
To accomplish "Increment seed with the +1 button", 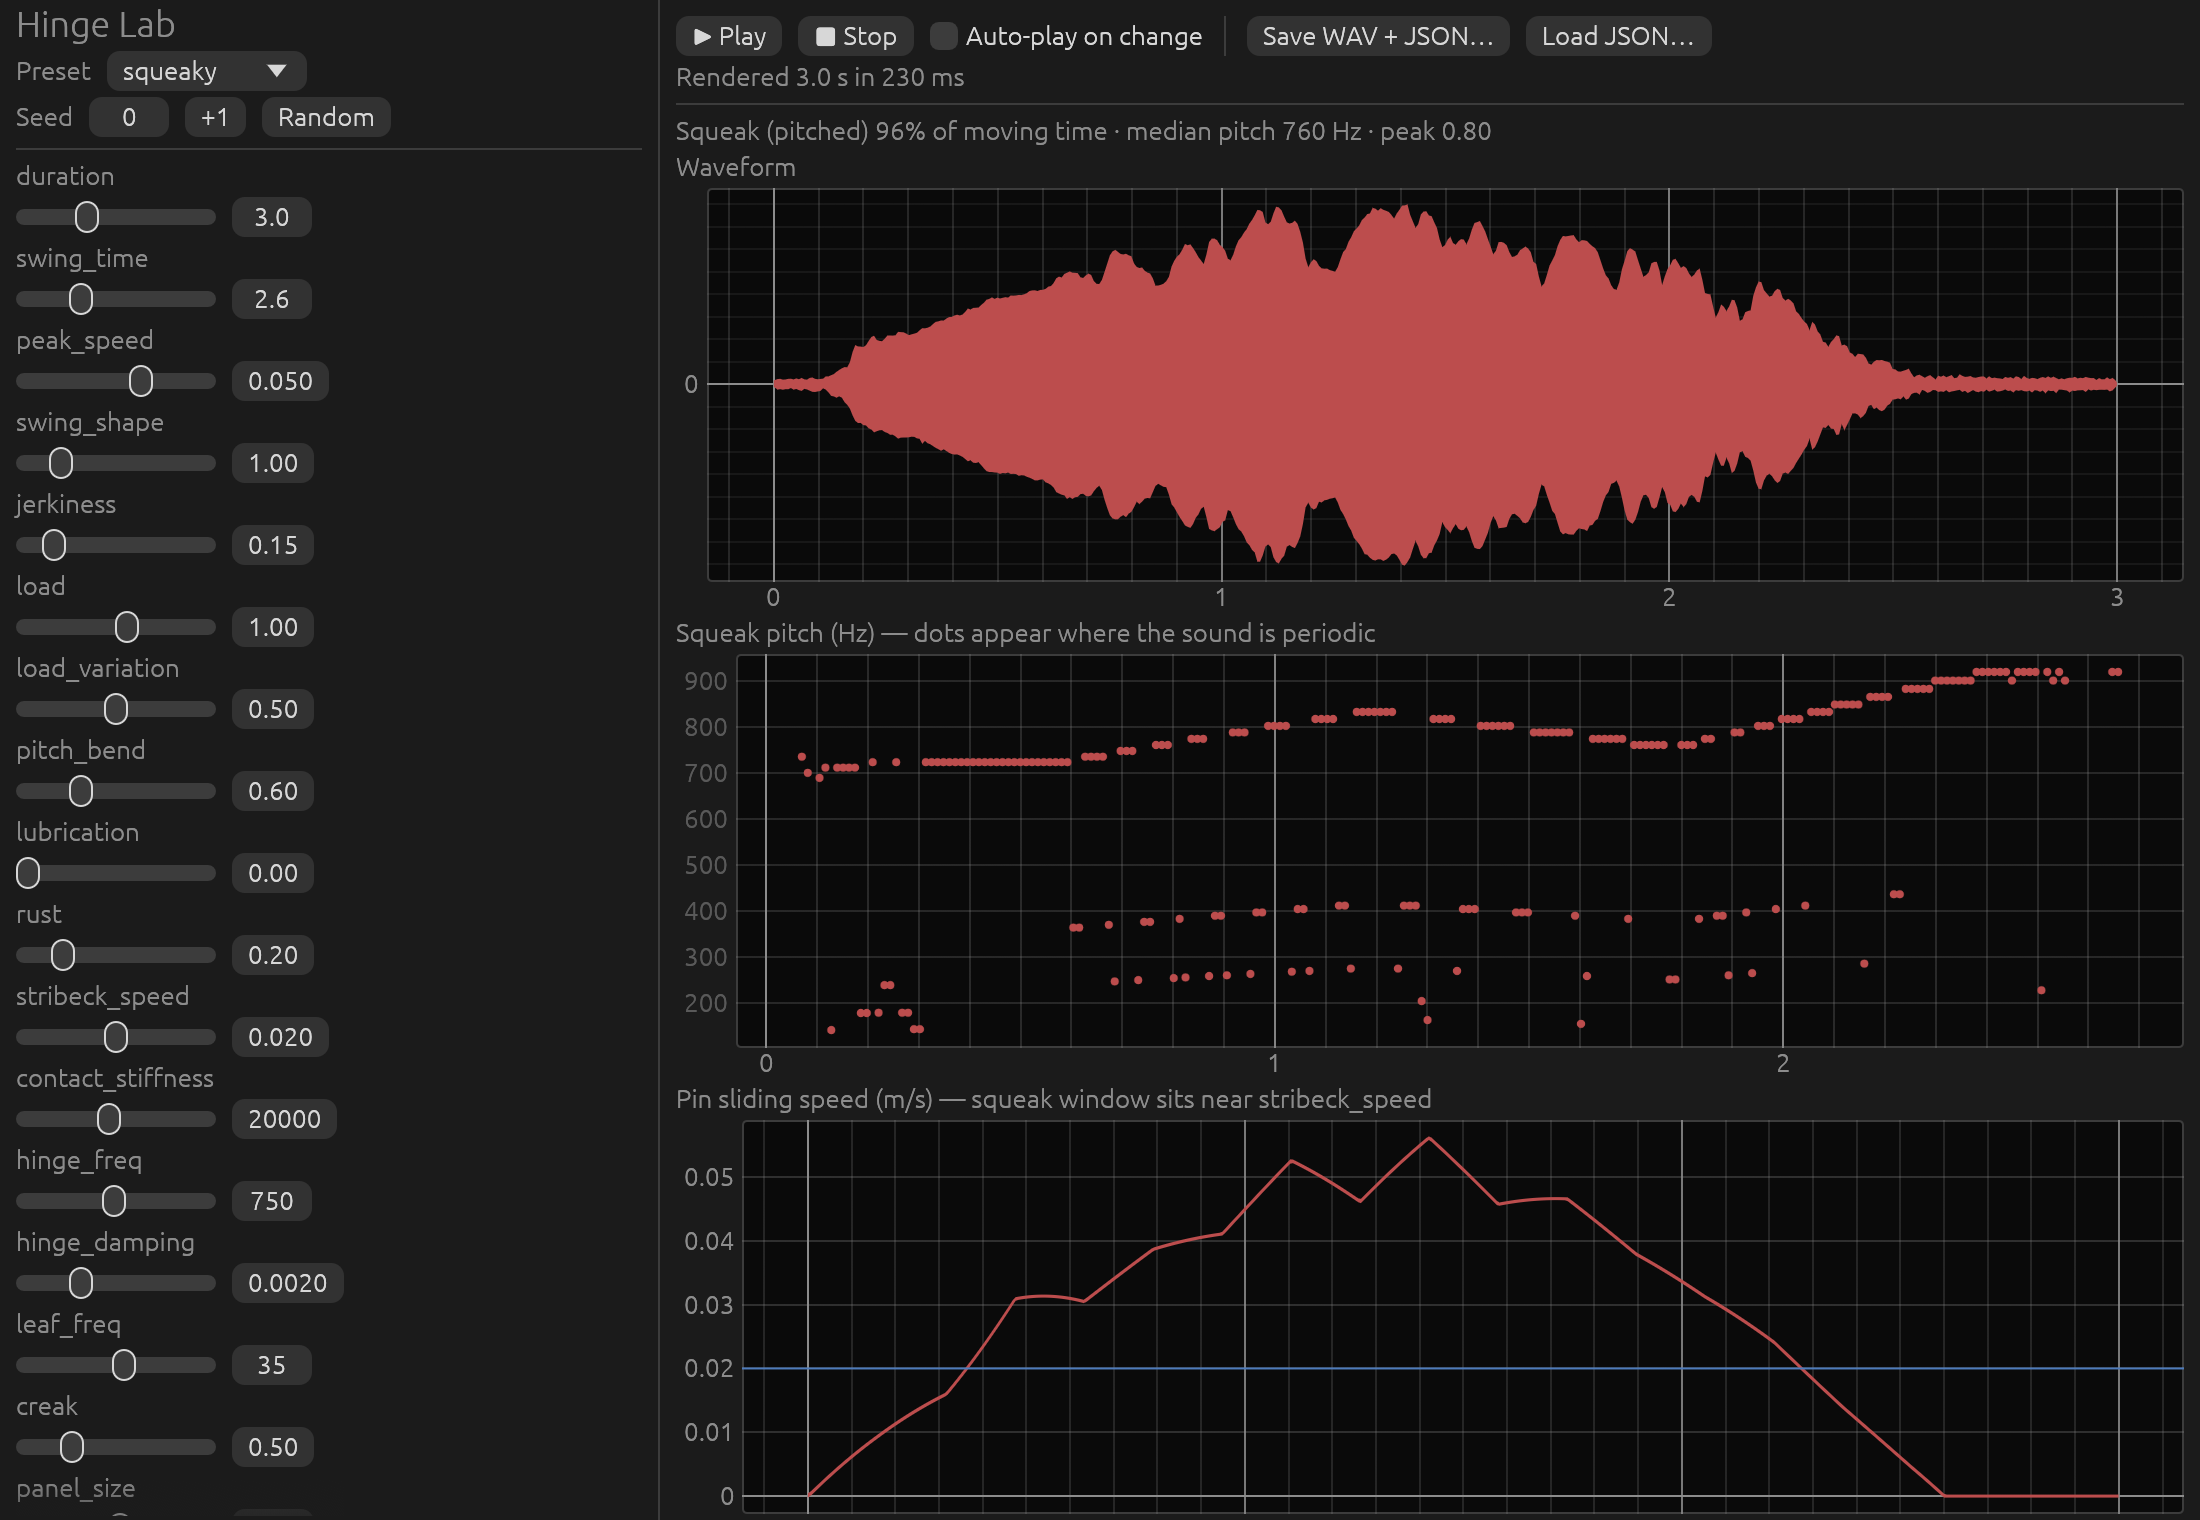I will (x=215, y=117).
